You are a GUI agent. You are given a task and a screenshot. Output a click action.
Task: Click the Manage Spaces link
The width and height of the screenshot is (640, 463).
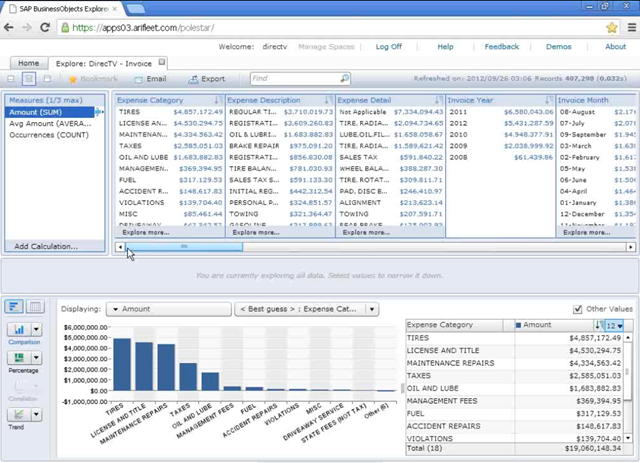326,47
